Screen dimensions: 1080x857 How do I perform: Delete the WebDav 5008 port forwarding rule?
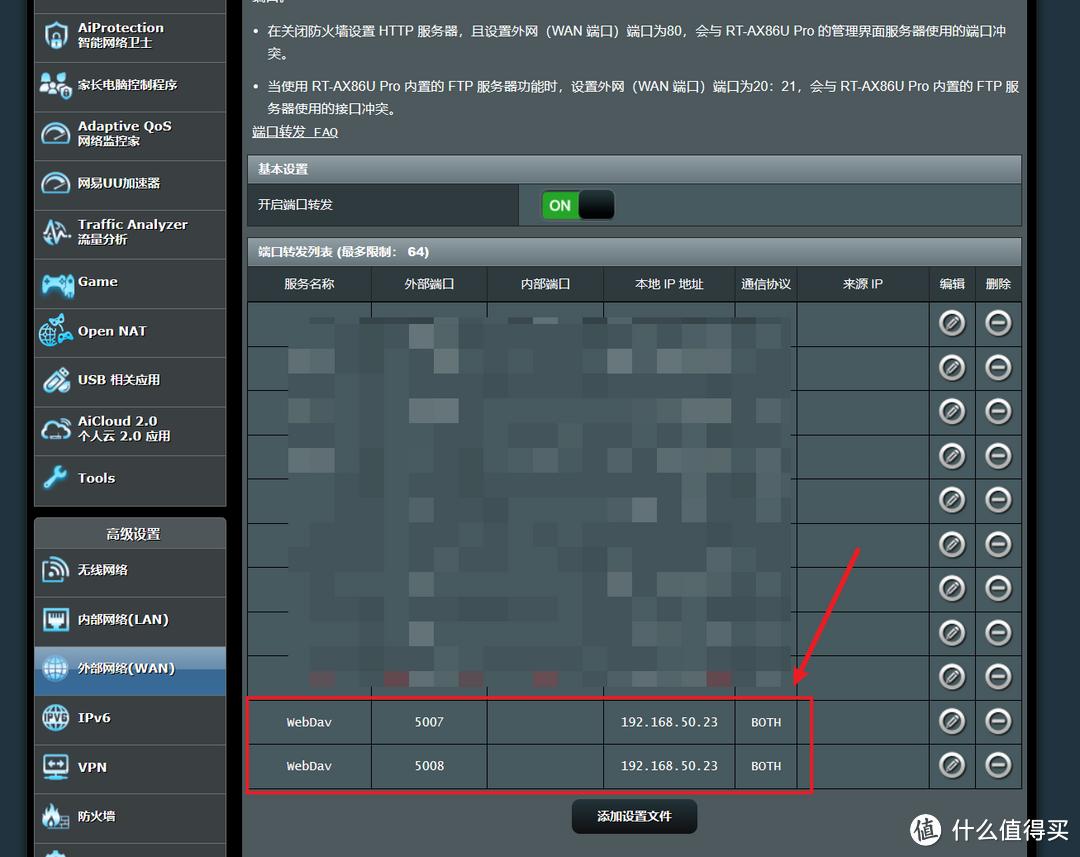998,765
